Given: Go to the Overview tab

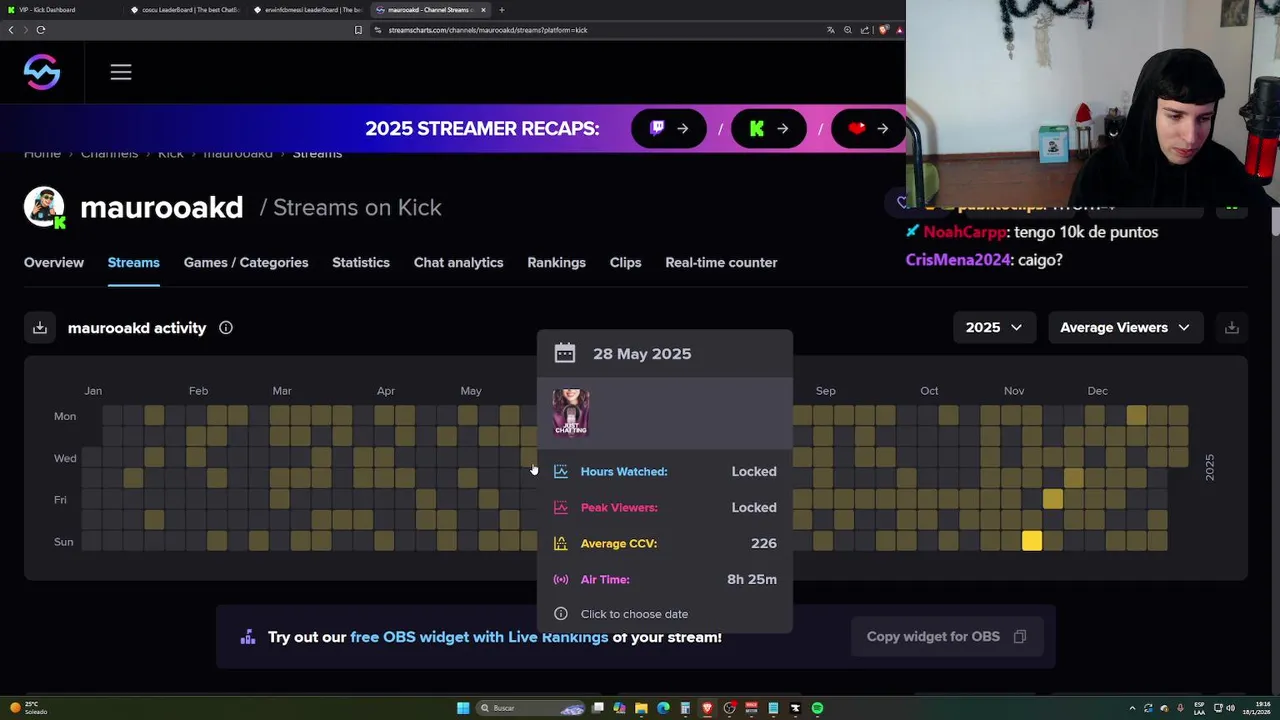Looking at the screenshot, I should click(54, 262).
